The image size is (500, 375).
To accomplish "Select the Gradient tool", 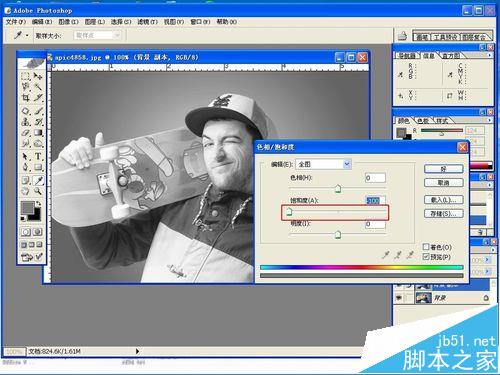I will 38,133.
